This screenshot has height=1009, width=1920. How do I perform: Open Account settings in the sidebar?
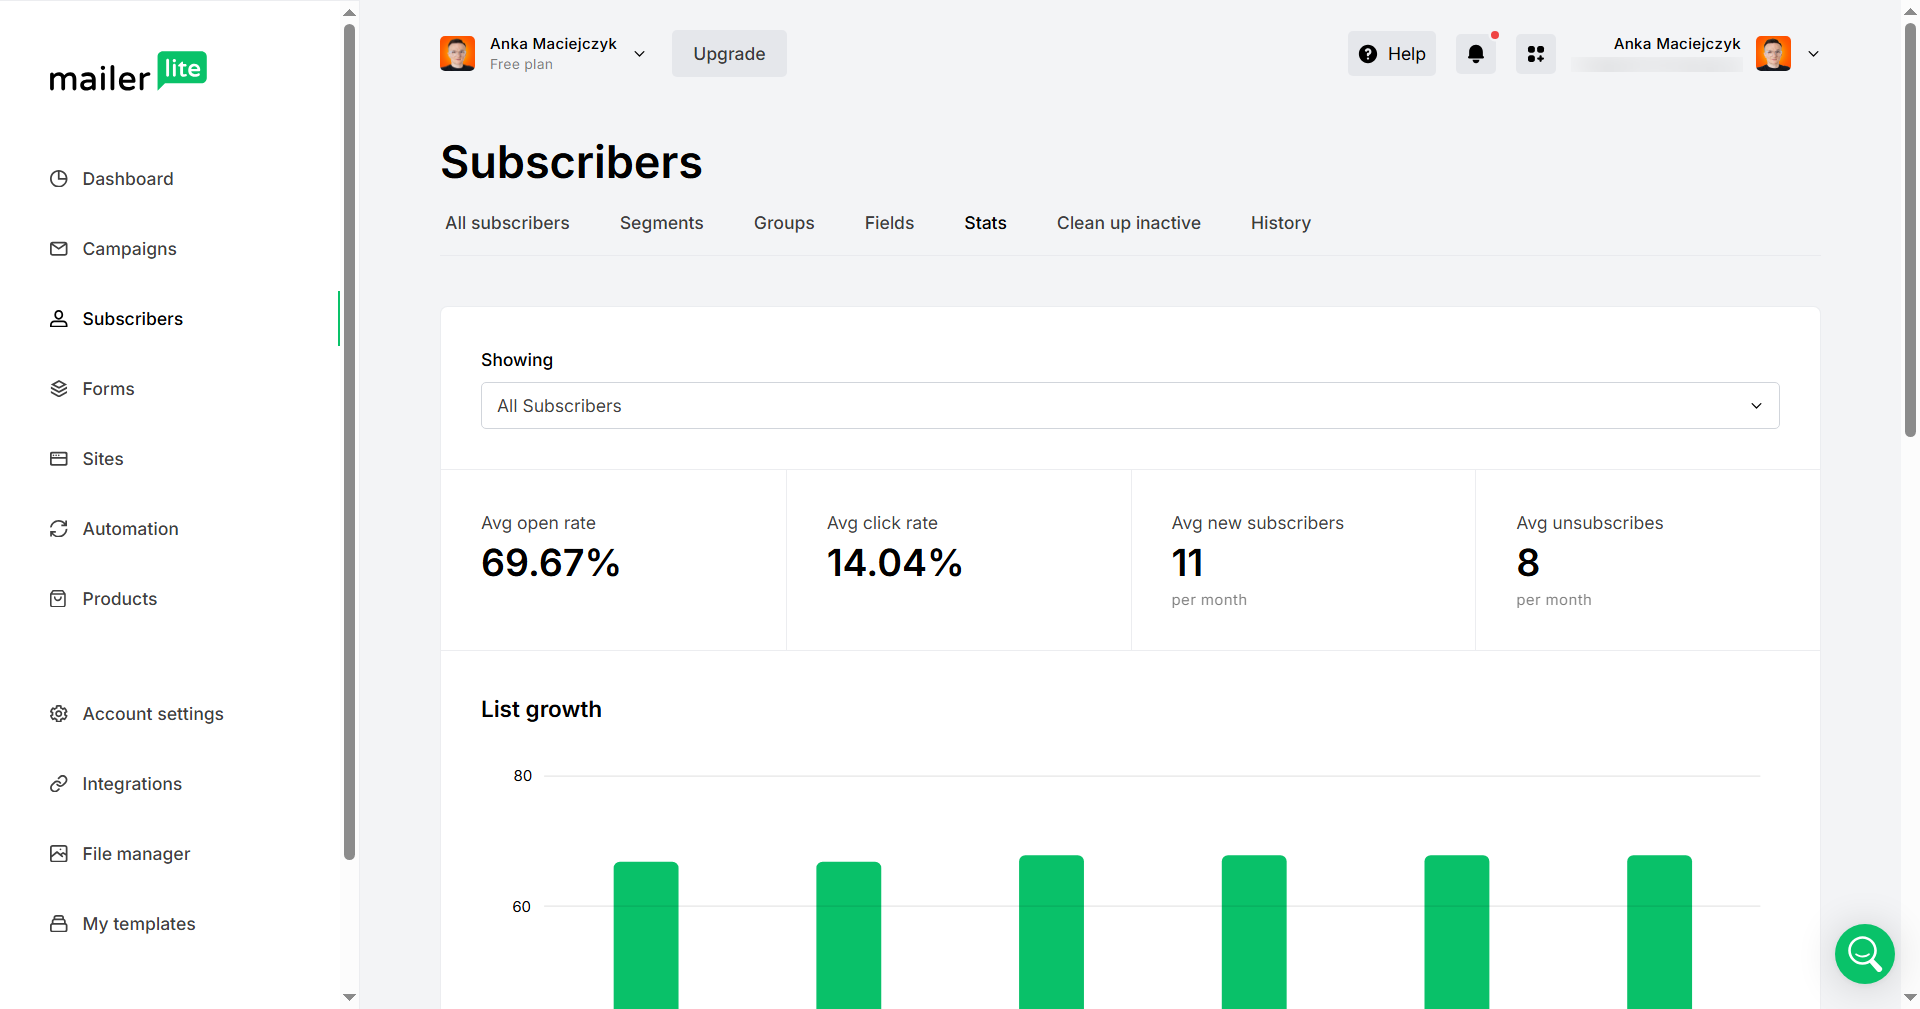pyautogui.click(x=153, y=714)
